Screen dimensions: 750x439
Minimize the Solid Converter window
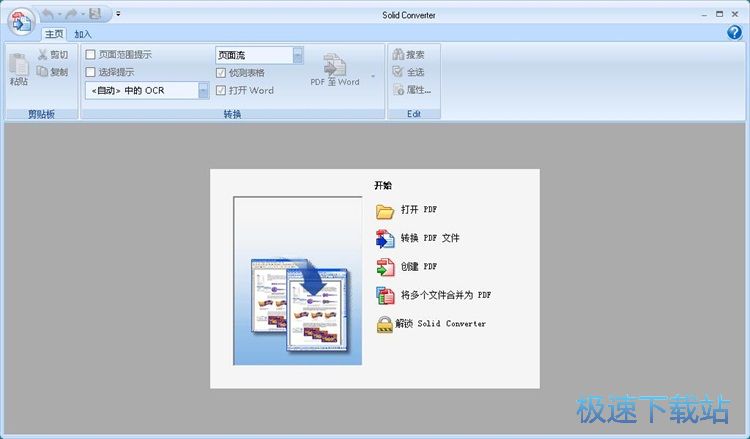(704, 15)
